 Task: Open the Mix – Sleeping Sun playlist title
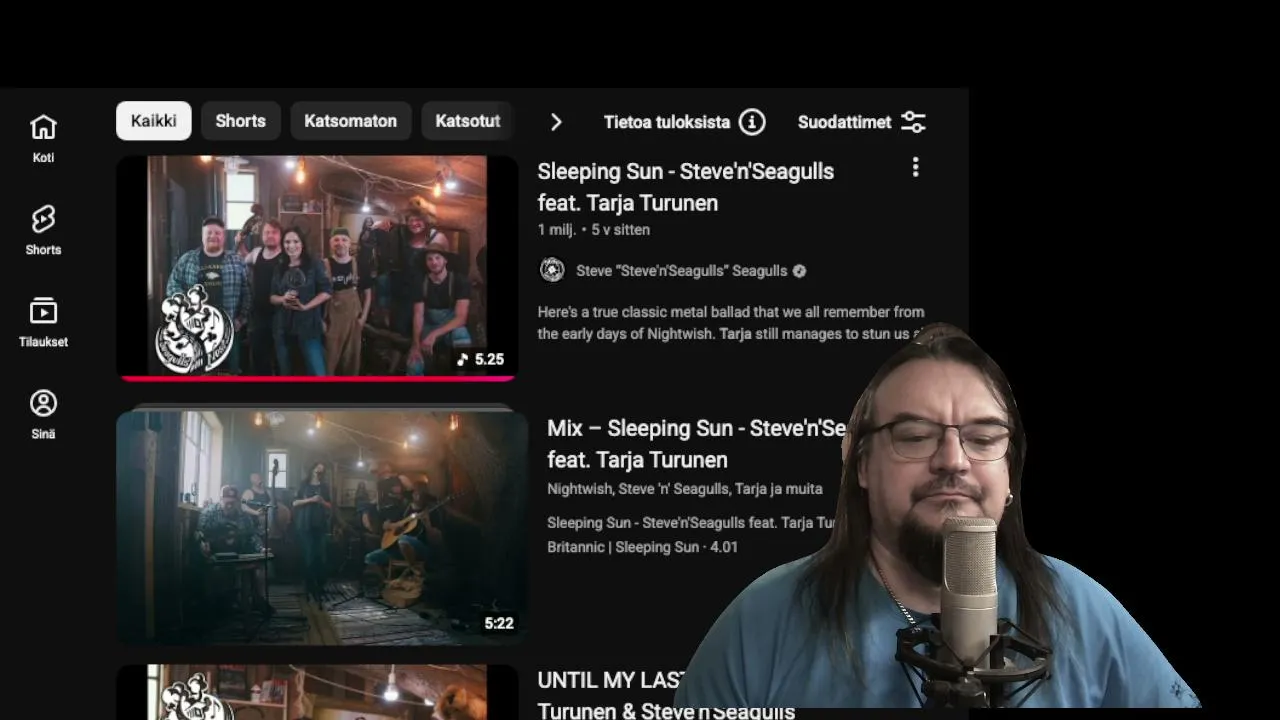coord(696,444)
